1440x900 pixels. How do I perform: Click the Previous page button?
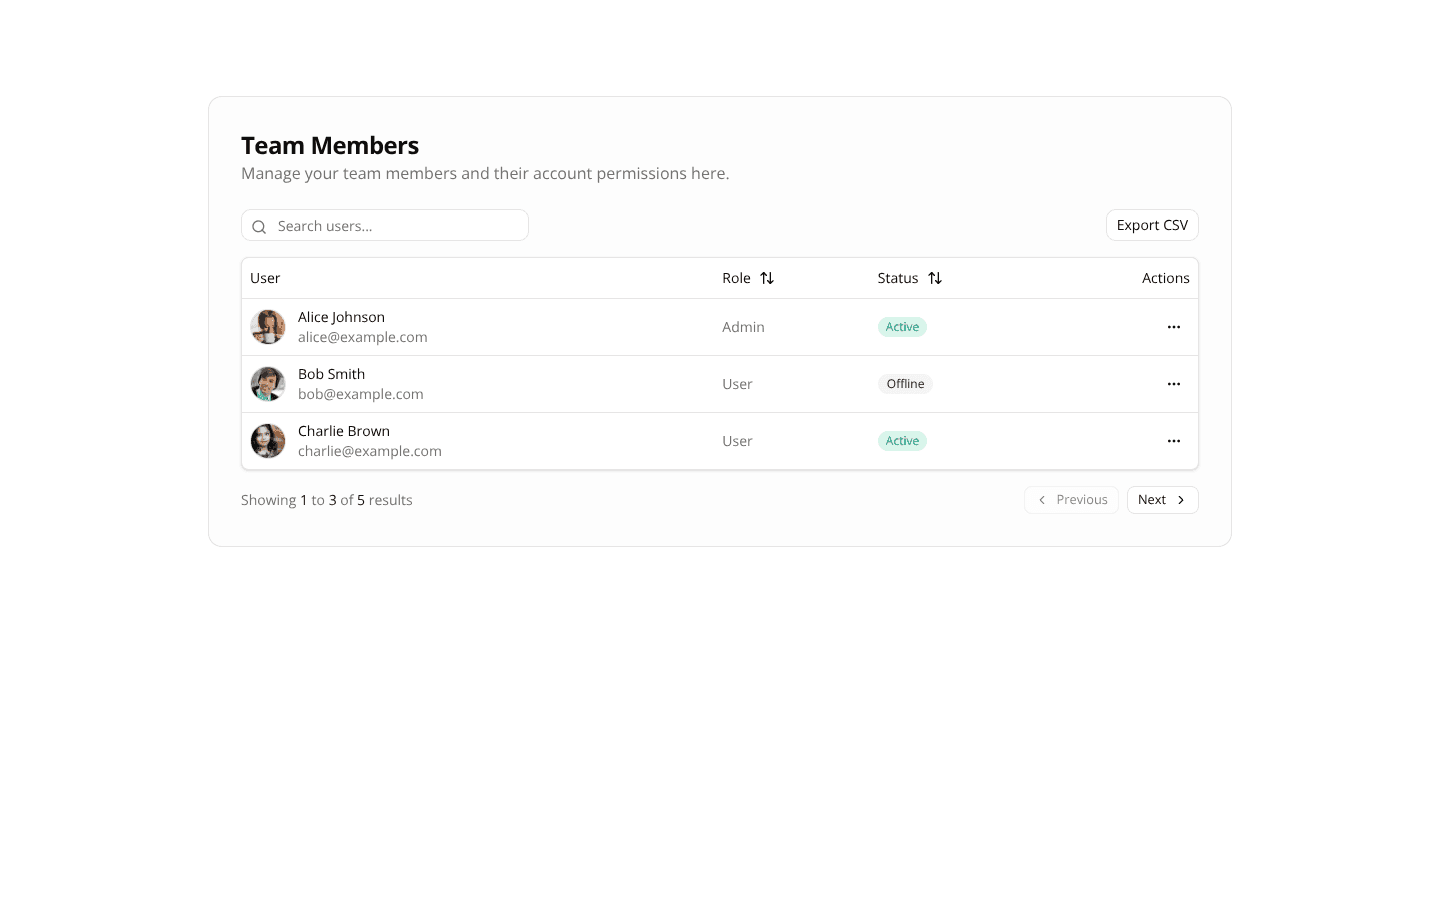coord(1071,500)
